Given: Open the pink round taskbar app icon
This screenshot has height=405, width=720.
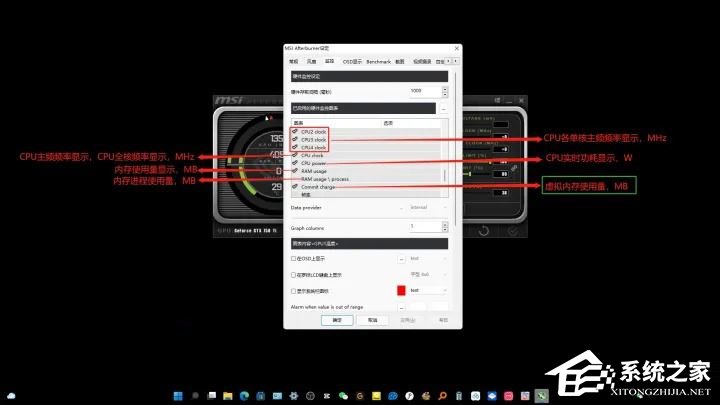Looking at the screenshot, I should (x=509, y=396).
